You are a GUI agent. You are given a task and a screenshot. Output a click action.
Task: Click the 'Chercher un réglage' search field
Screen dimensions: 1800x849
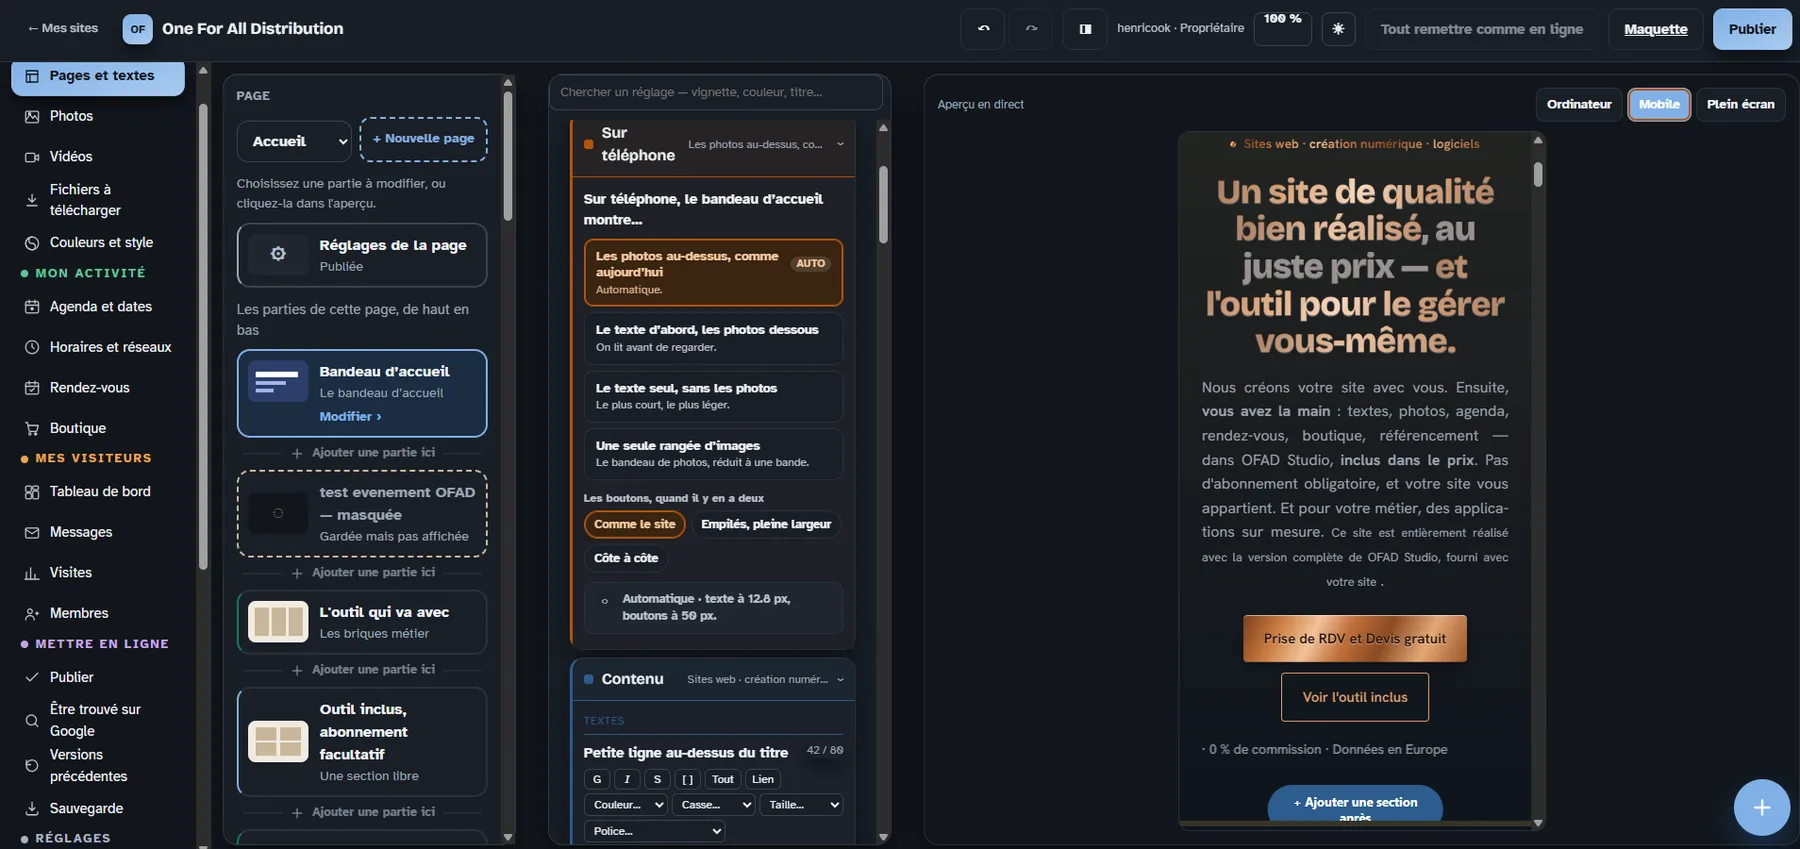(716, 92)
